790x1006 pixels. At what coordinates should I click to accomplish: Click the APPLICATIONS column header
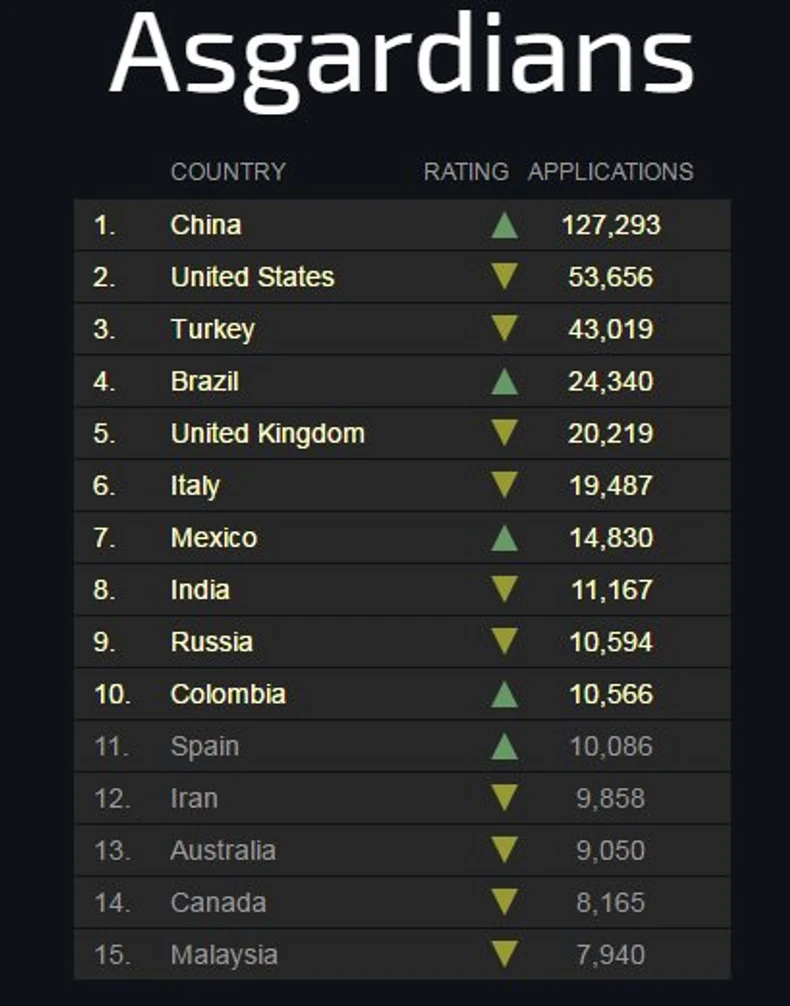click(610, 172)
